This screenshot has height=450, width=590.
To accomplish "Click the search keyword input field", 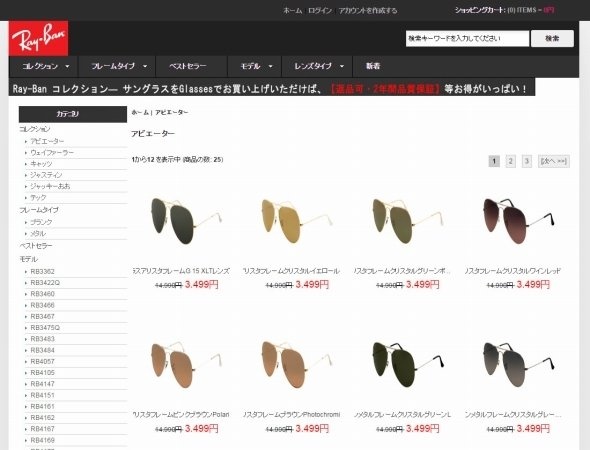I will click(x=467, y=38).
